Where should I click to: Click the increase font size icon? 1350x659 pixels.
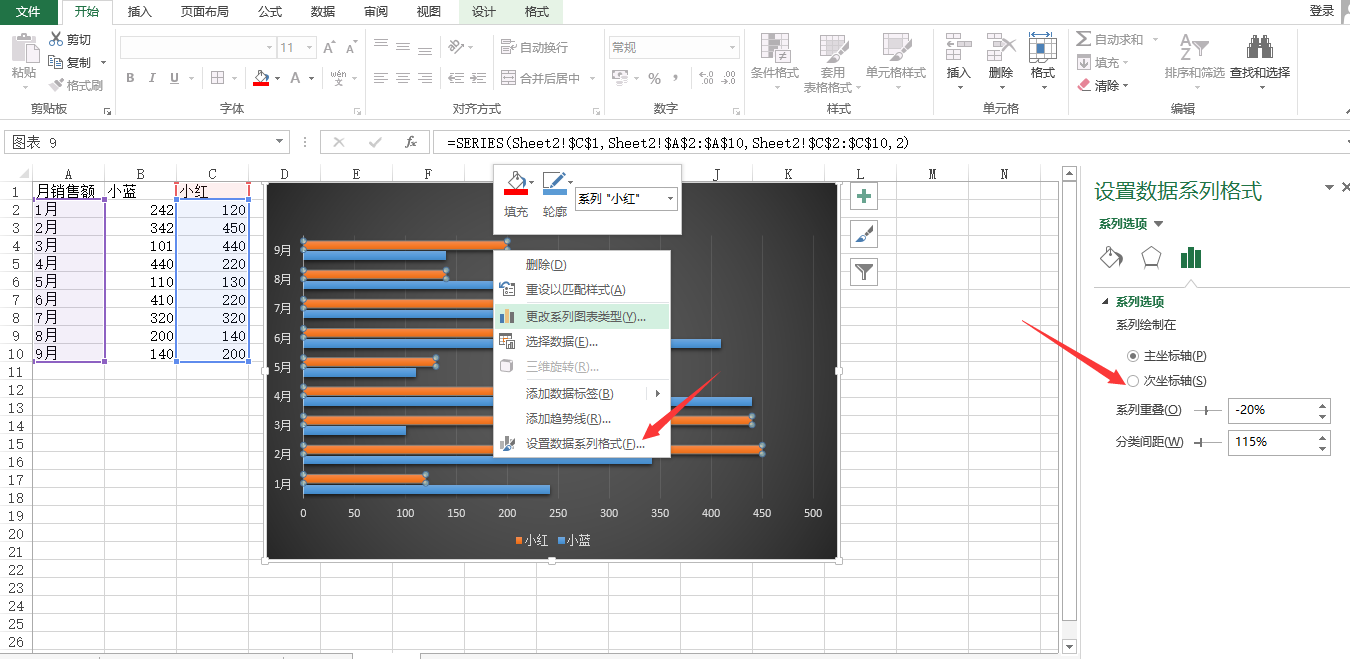click(327, 47)
